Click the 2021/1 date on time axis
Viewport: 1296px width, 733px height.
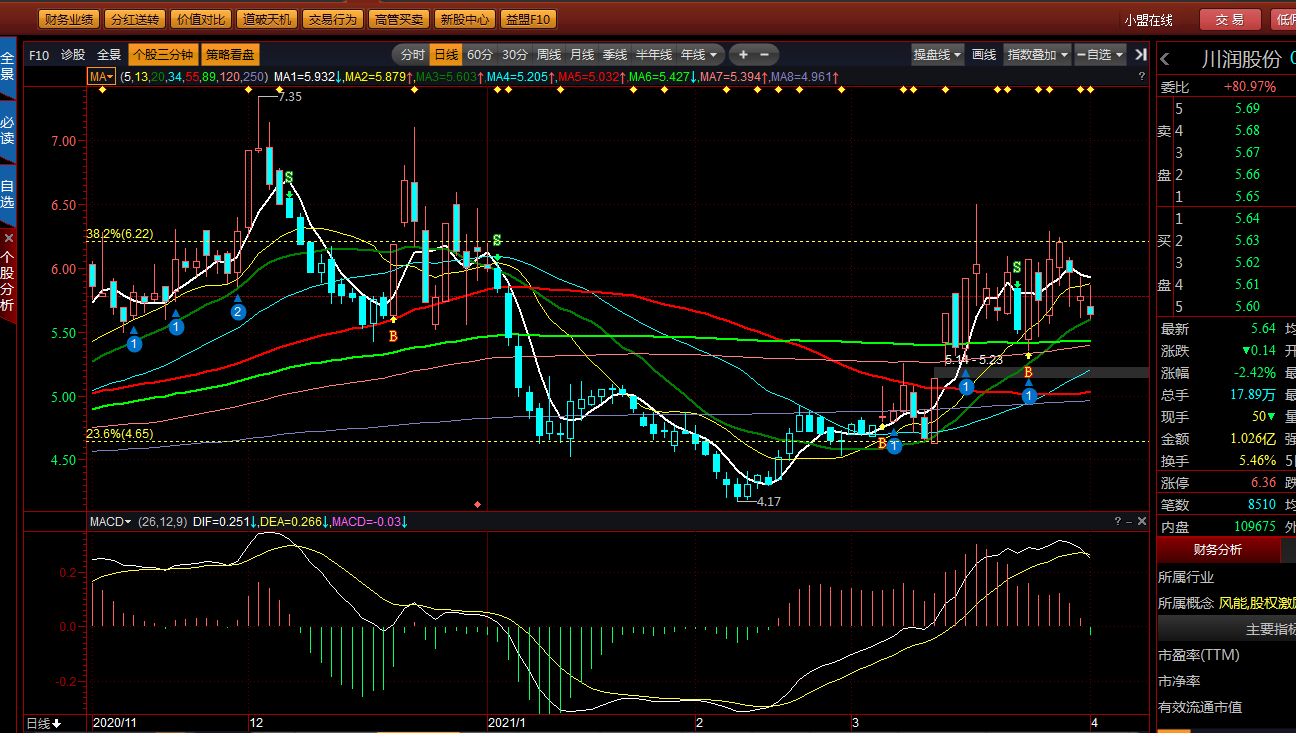[x=505, y=722]
